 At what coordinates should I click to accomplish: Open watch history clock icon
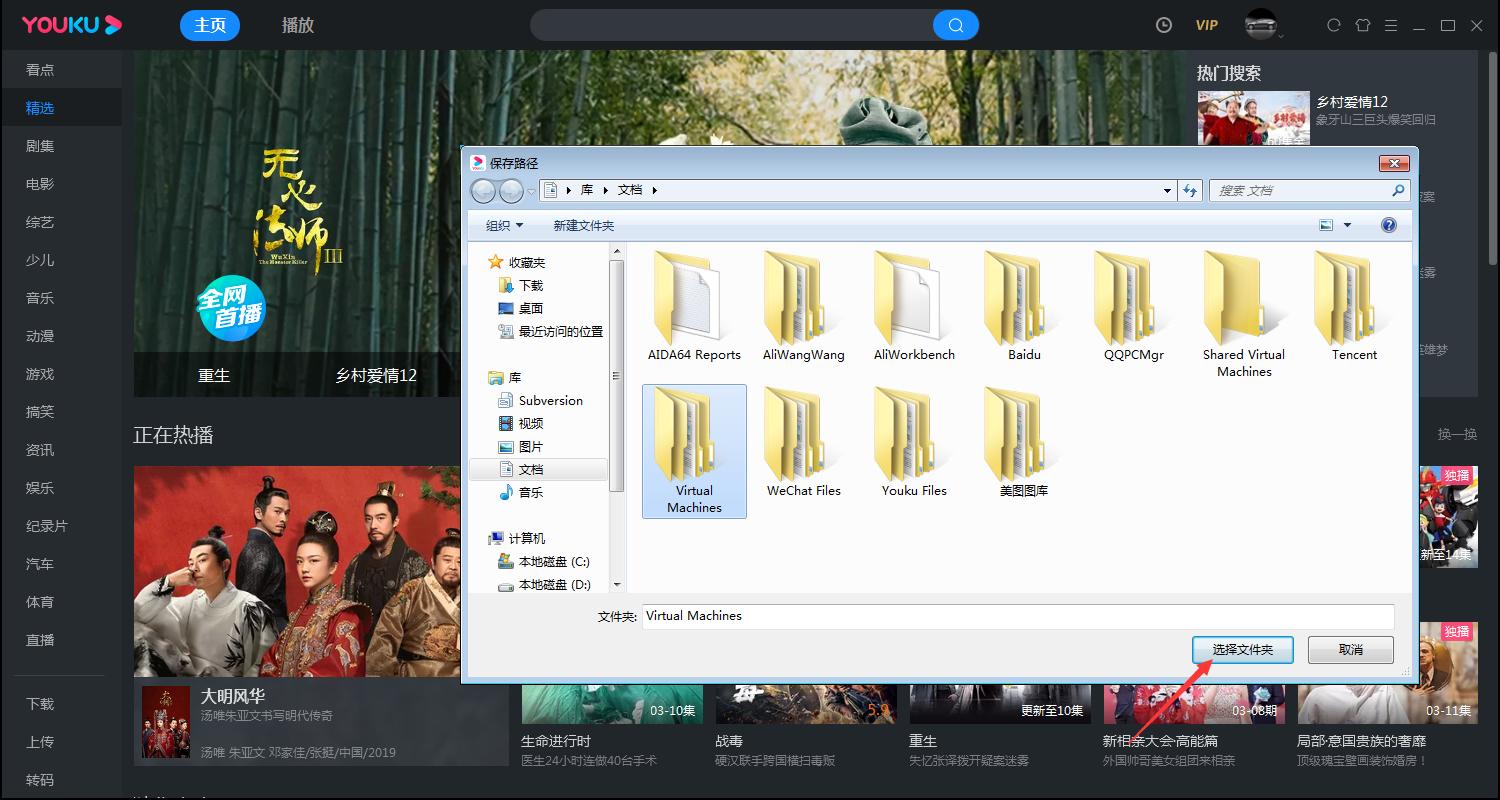click(x=1163, y=25)
